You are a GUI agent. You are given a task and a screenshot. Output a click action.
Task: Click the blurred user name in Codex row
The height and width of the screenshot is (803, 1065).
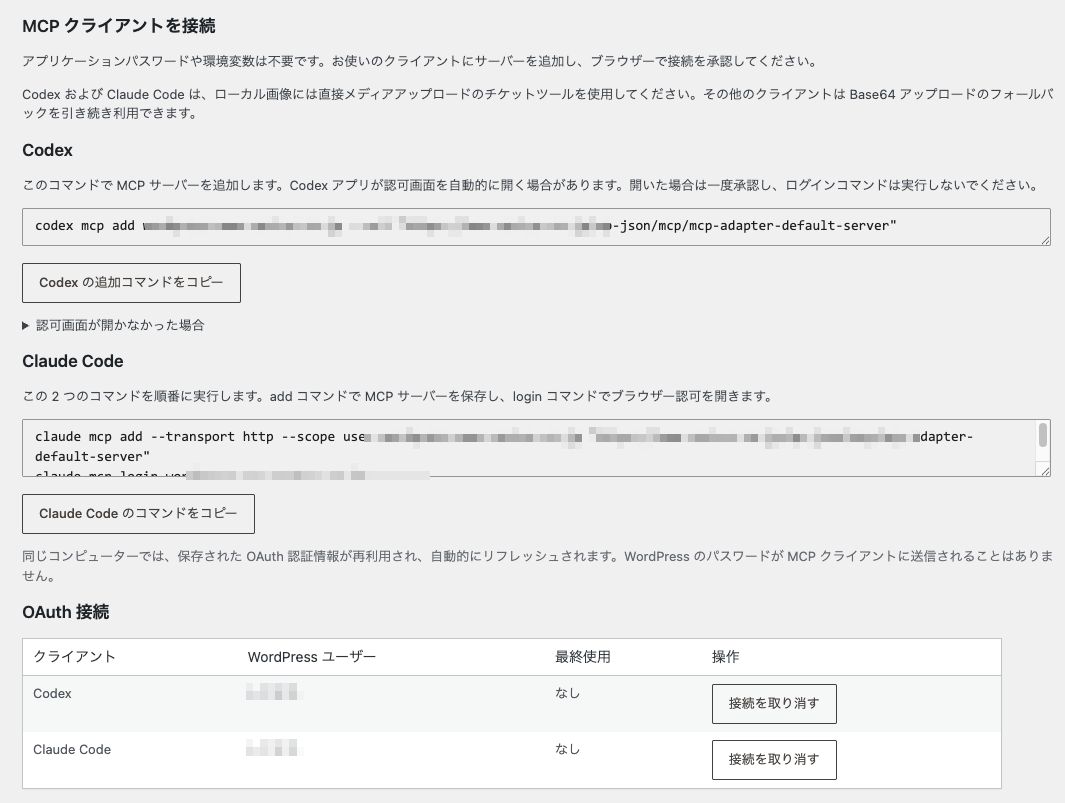point(272,693)
